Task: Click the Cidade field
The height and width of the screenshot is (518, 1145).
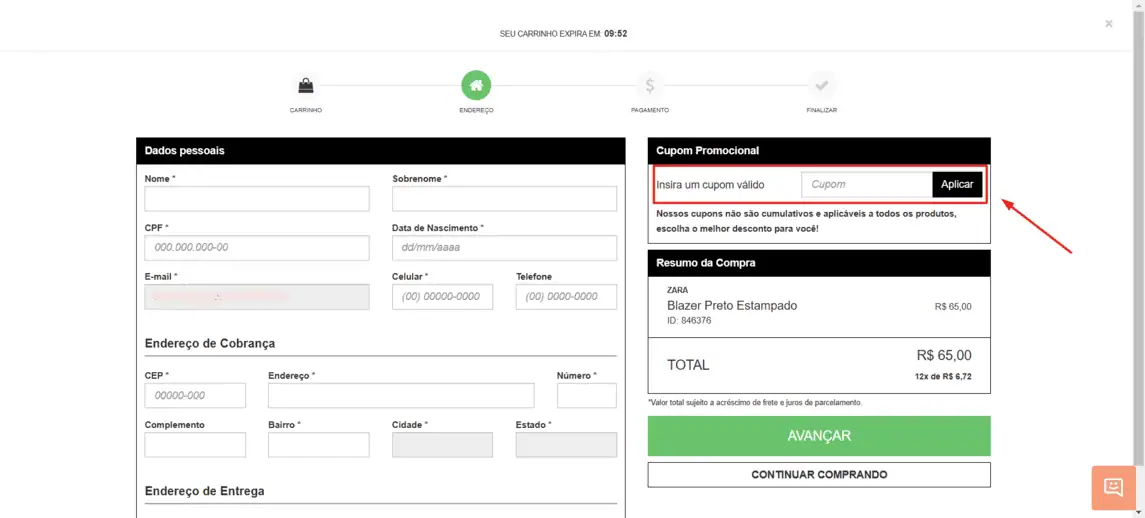Action: (443, 445)
